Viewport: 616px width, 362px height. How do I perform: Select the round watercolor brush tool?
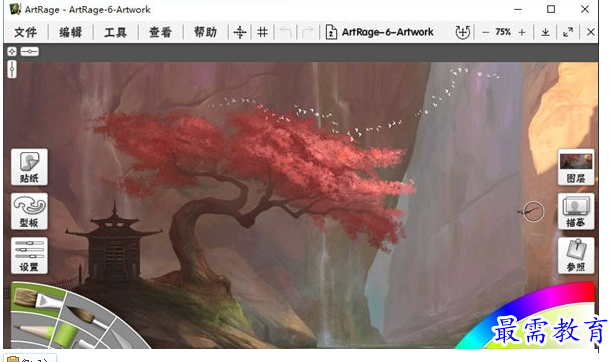click(x=87, y=316)
